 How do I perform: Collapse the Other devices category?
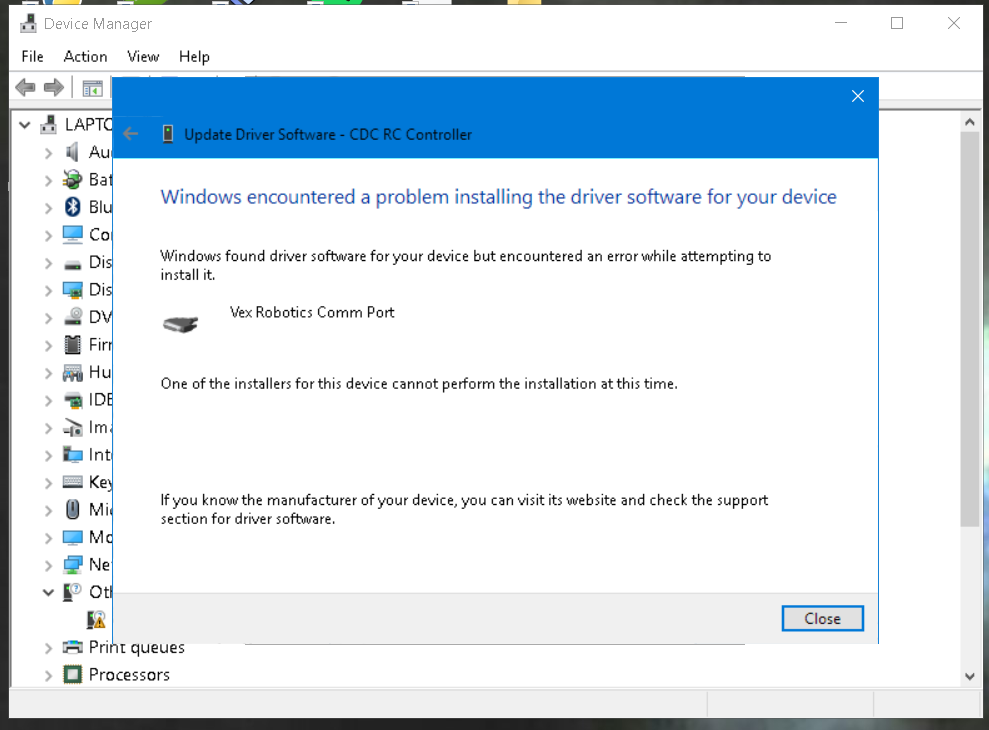click(48, 592)
